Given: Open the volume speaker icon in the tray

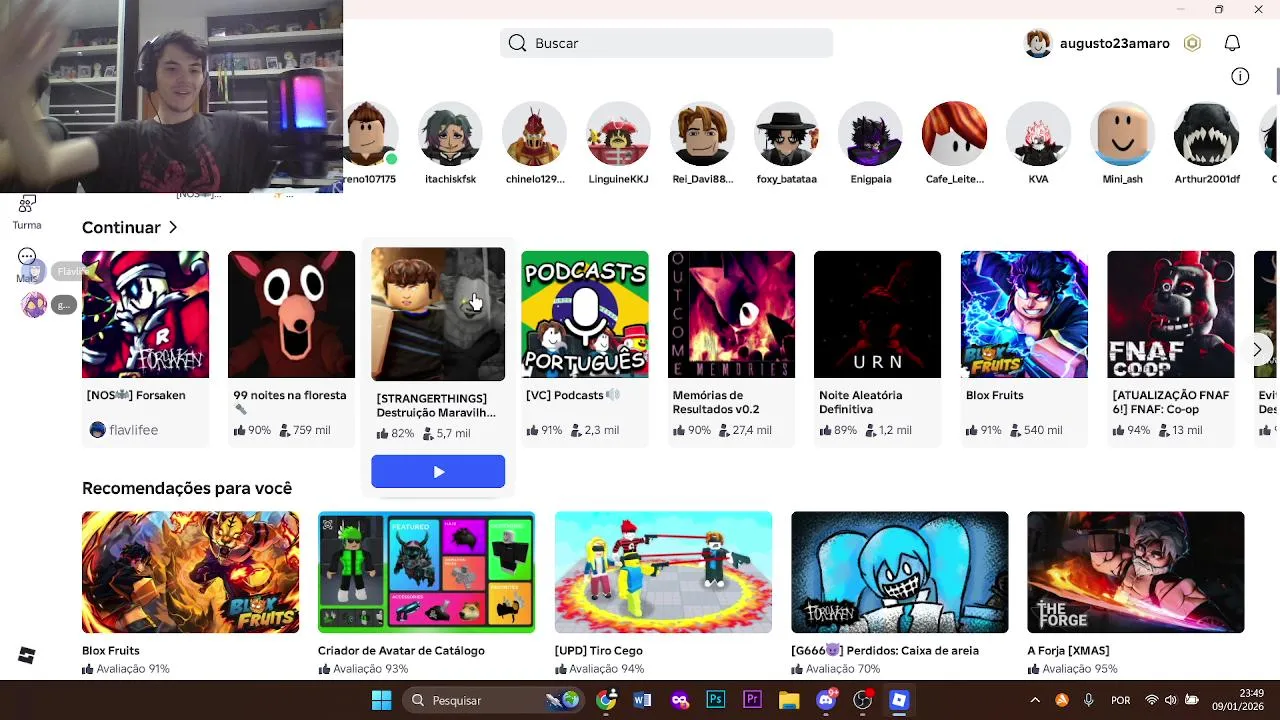Looking at the screenshot, I should (x=1171, y=700).
